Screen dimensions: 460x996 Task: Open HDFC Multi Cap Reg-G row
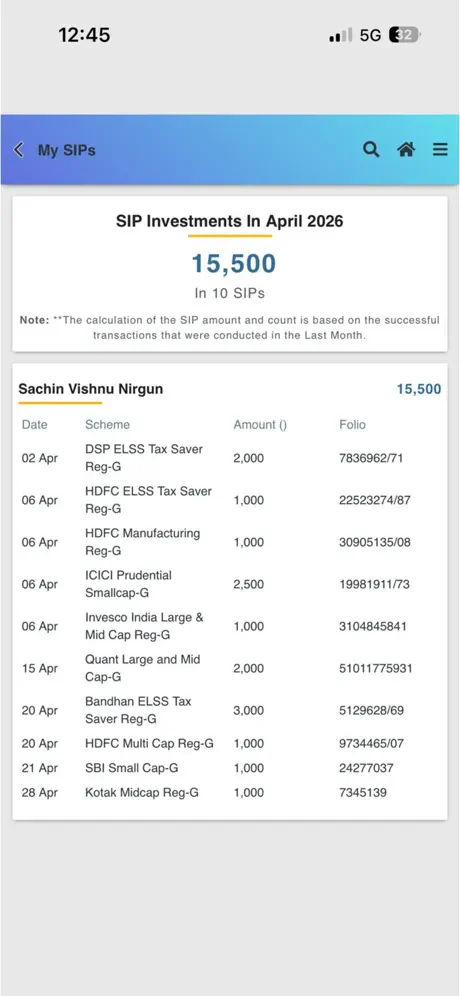[229, 743]
